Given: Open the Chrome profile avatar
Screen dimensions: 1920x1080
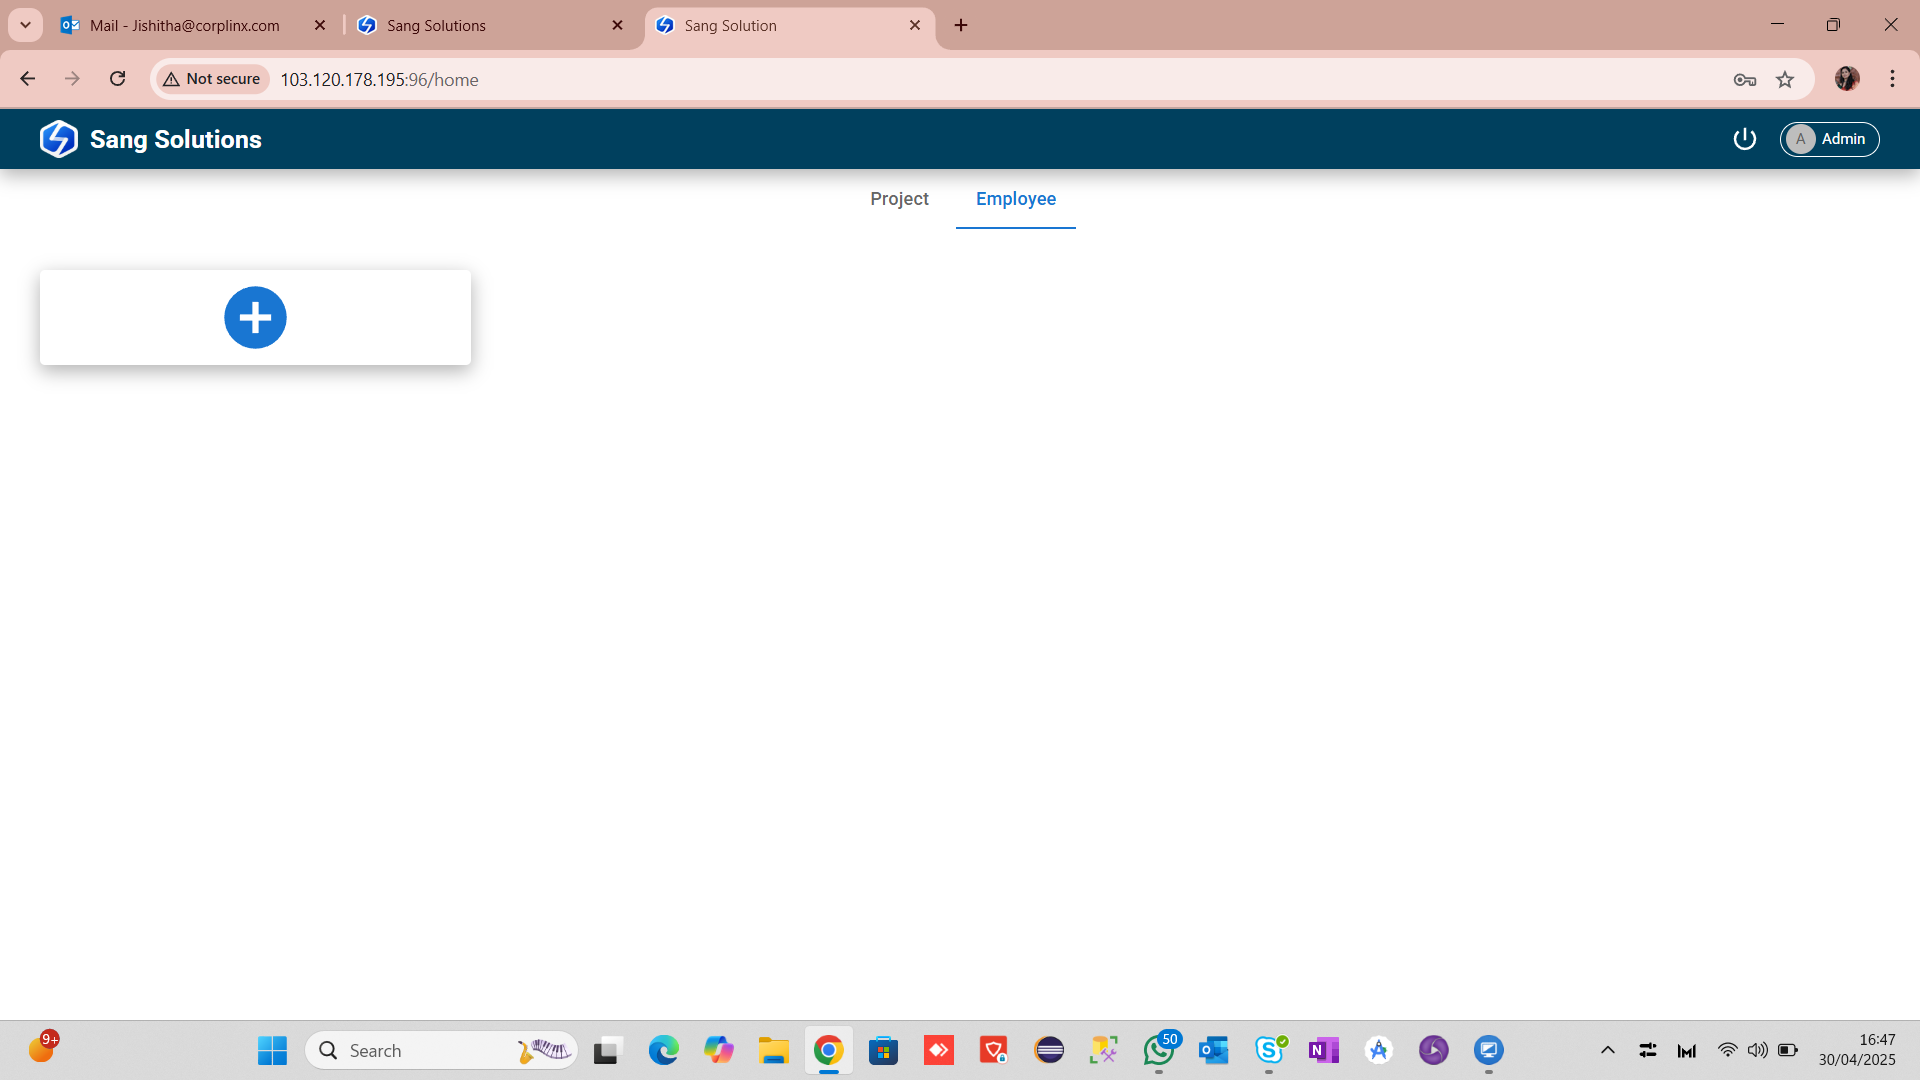Looking at the screenshot, I should click(1847, 79).
